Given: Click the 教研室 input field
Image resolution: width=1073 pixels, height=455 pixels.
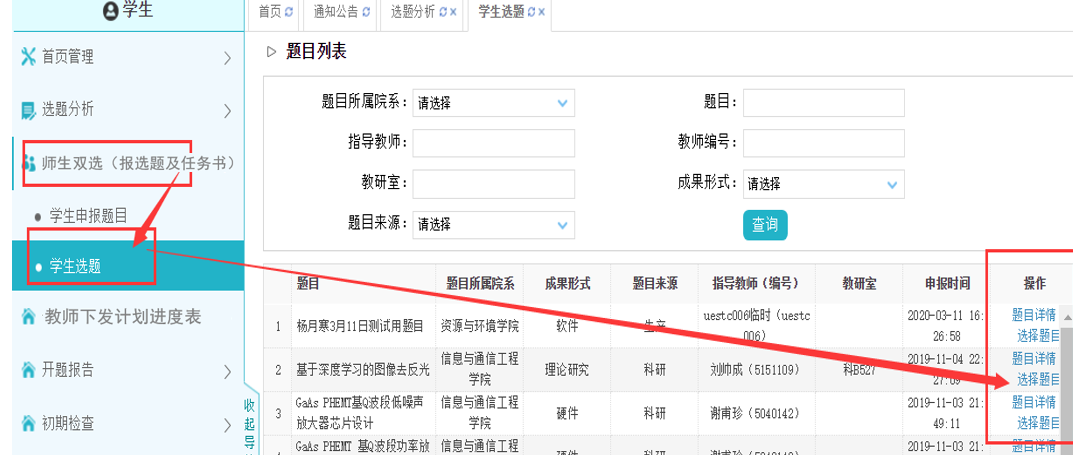Looking at the screenshot, I should [x=493, y=183].
